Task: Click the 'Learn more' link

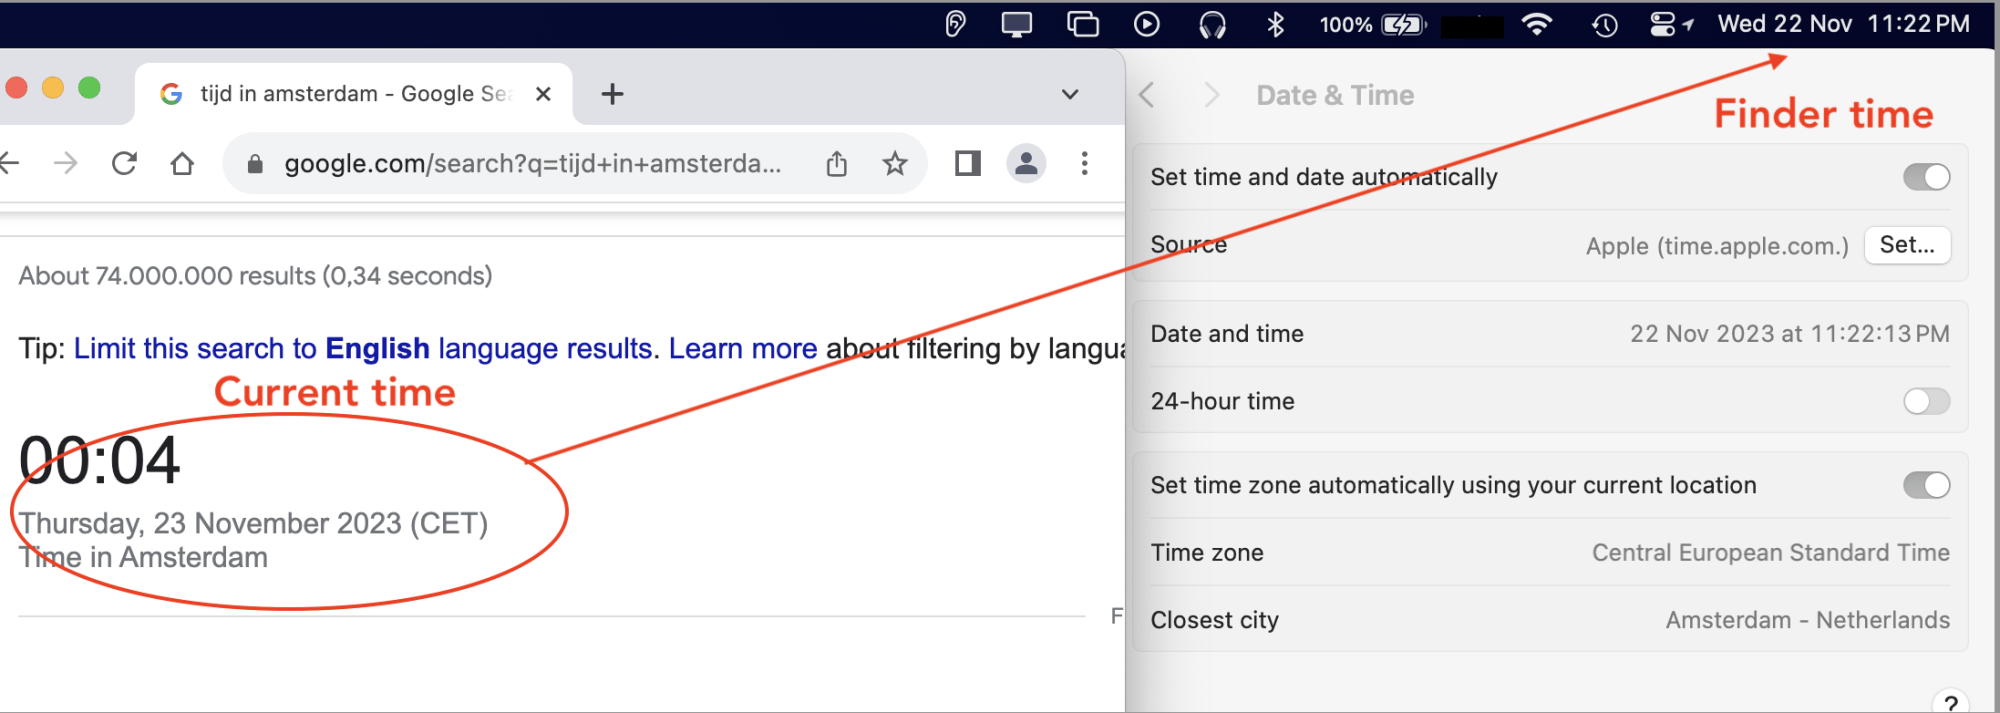Action: pyautogui.click(x=743, y=348)
